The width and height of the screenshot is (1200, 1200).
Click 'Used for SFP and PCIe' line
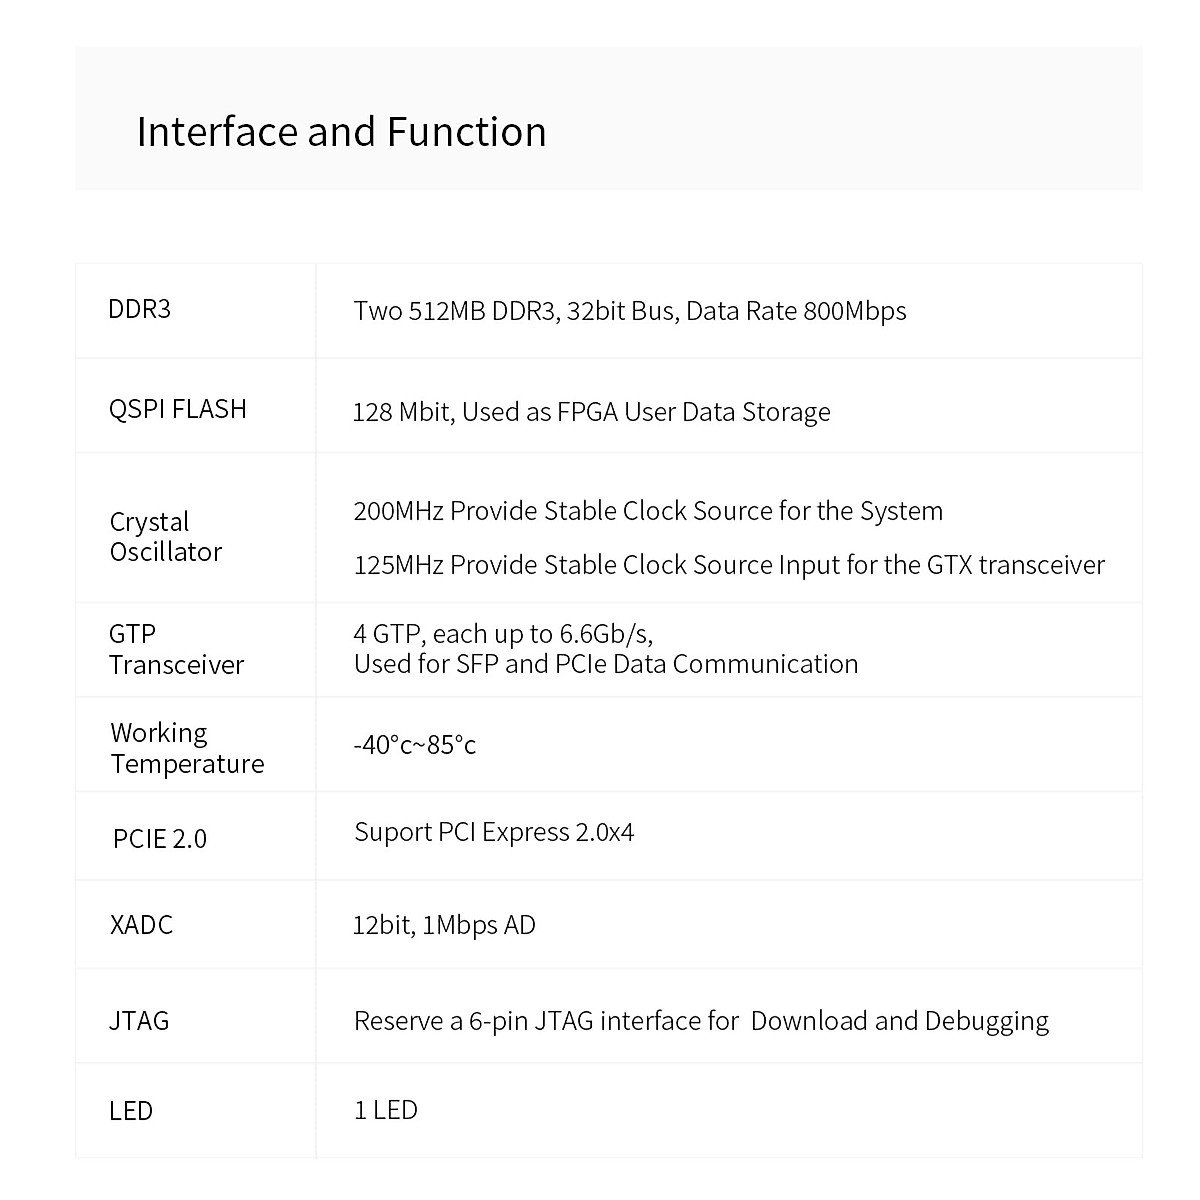(x=606, y=664)
